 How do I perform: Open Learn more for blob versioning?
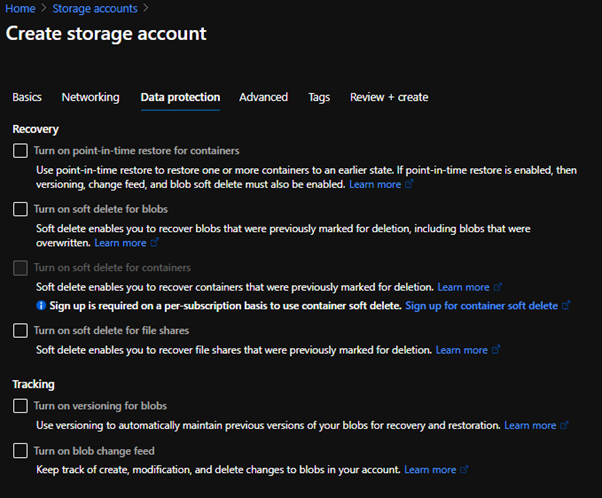coord(530,425)
